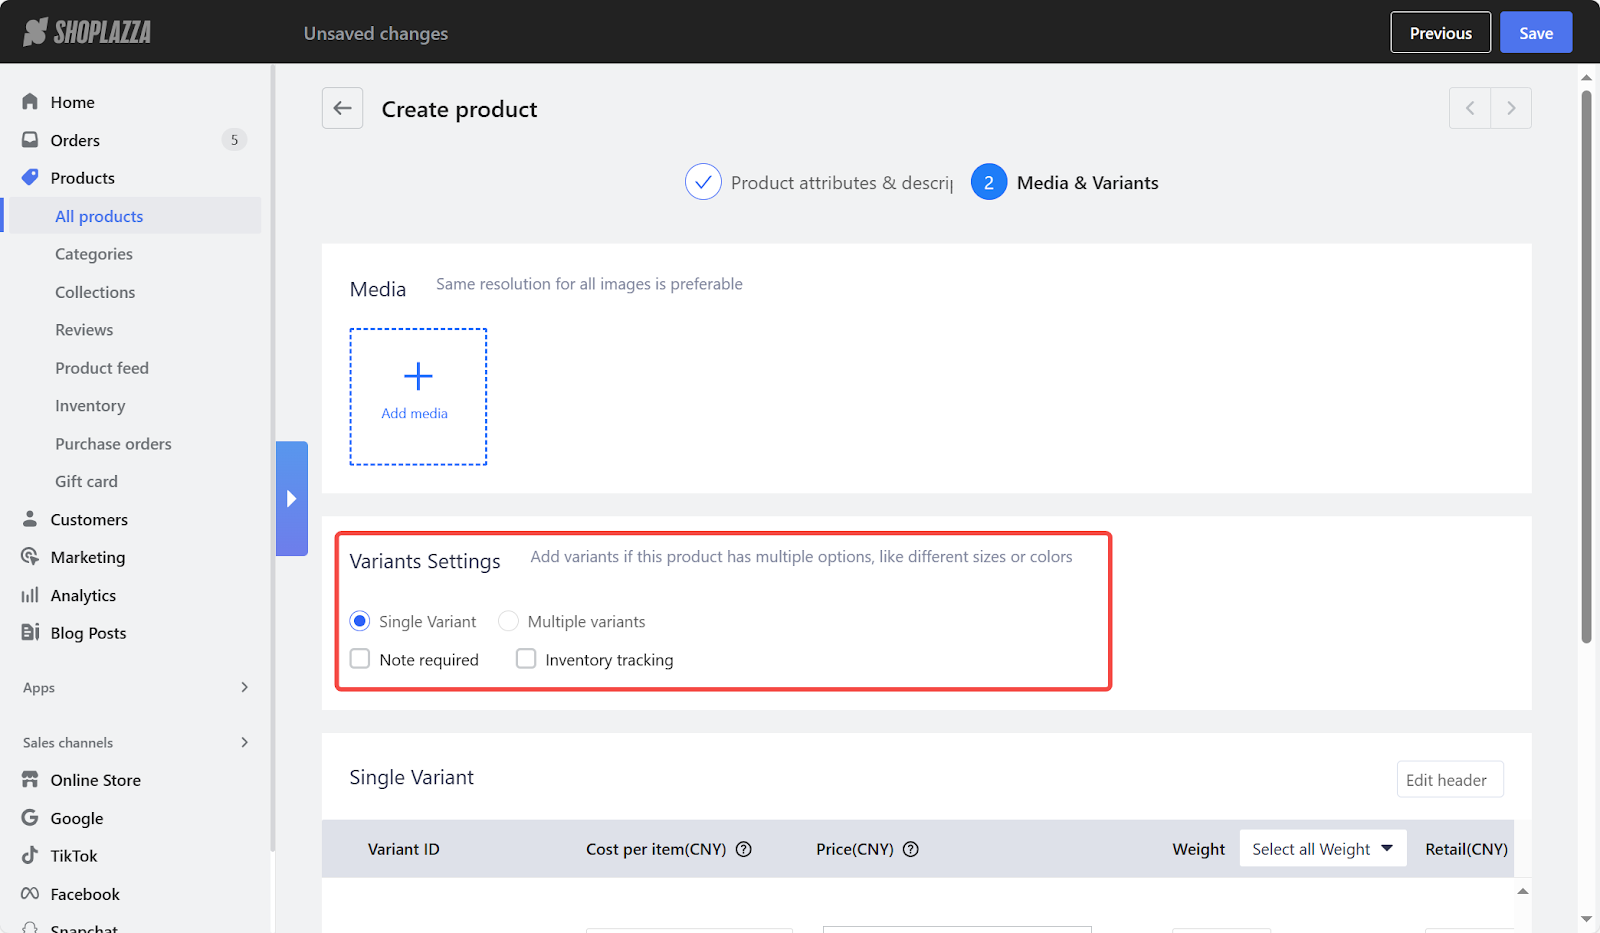Go to next product arrow
The image size is (1600, 933).
[x=1511, y=108]
